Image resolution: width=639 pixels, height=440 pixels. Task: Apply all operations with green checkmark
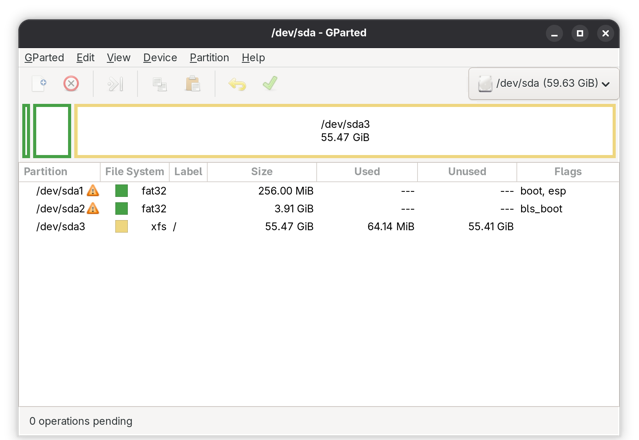pos(270,83)
